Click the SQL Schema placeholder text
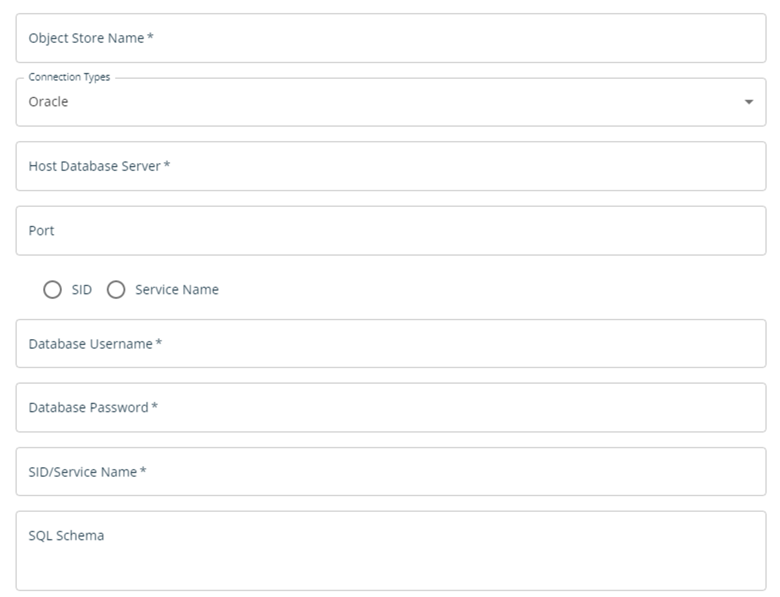 coord(66,536)
